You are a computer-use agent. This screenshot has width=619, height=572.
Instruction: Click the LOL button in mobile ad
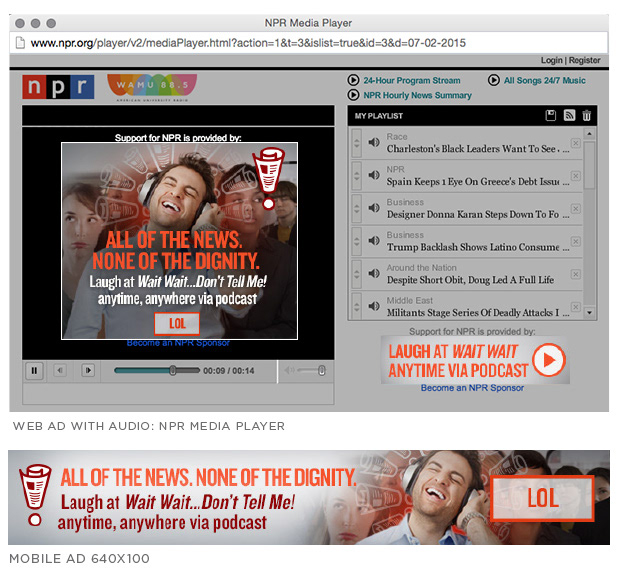pos(543,498)
